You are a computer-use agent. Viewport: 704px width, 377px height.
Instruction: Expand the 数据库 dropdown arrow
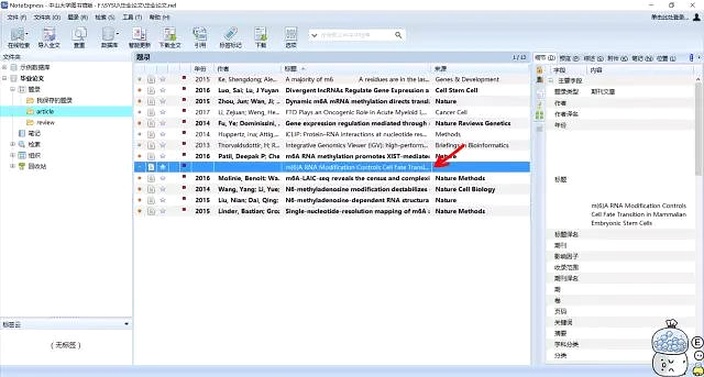tap(118, 34)
